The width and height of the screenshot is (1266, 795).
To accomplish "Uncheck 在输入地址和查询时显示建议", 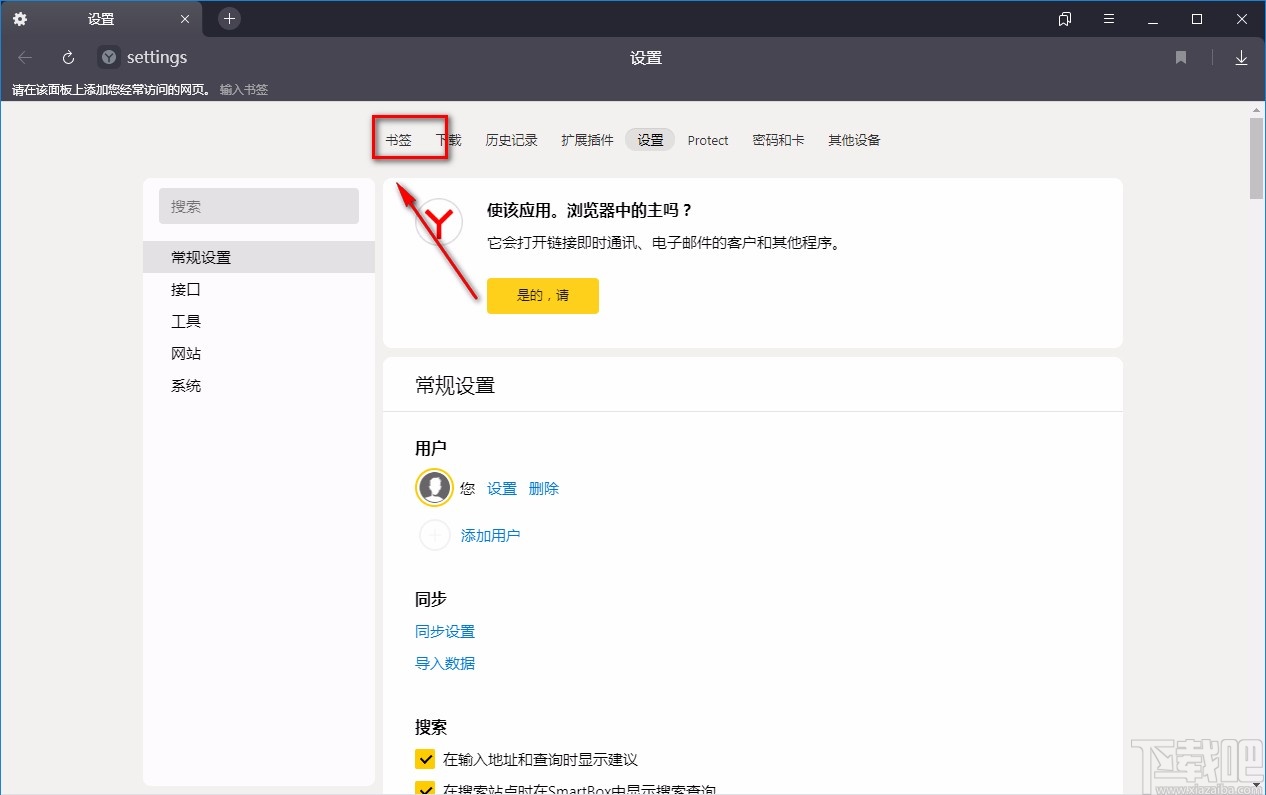I will pyautogui.click(x=425, y=759).
